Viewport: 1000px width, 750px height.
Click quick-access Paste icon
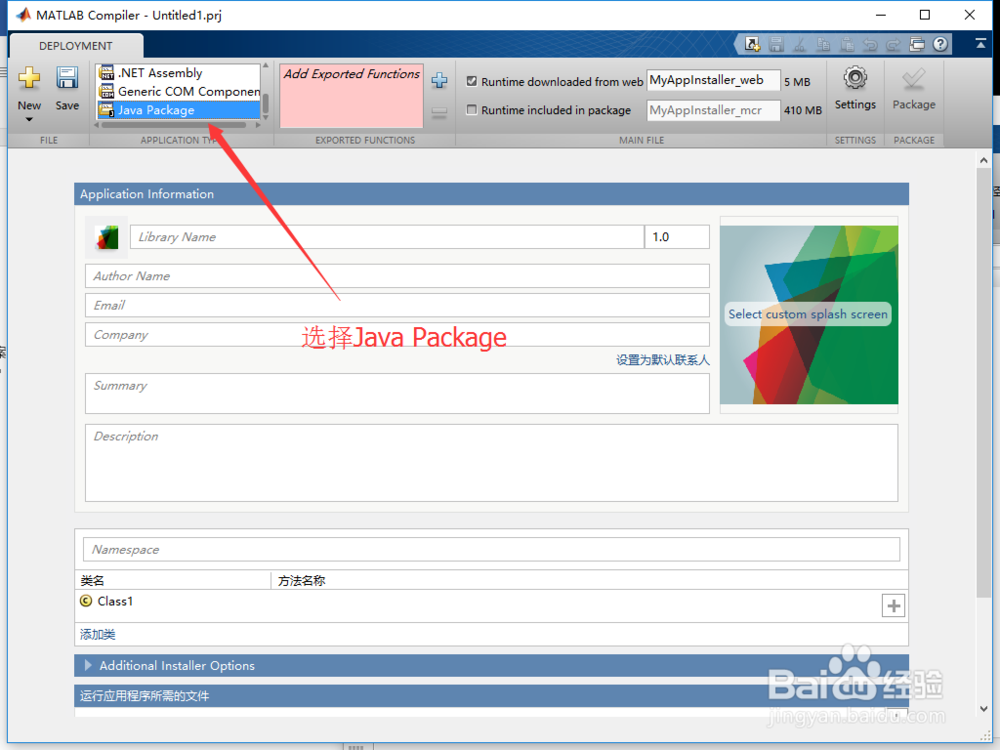pos(847,44)
